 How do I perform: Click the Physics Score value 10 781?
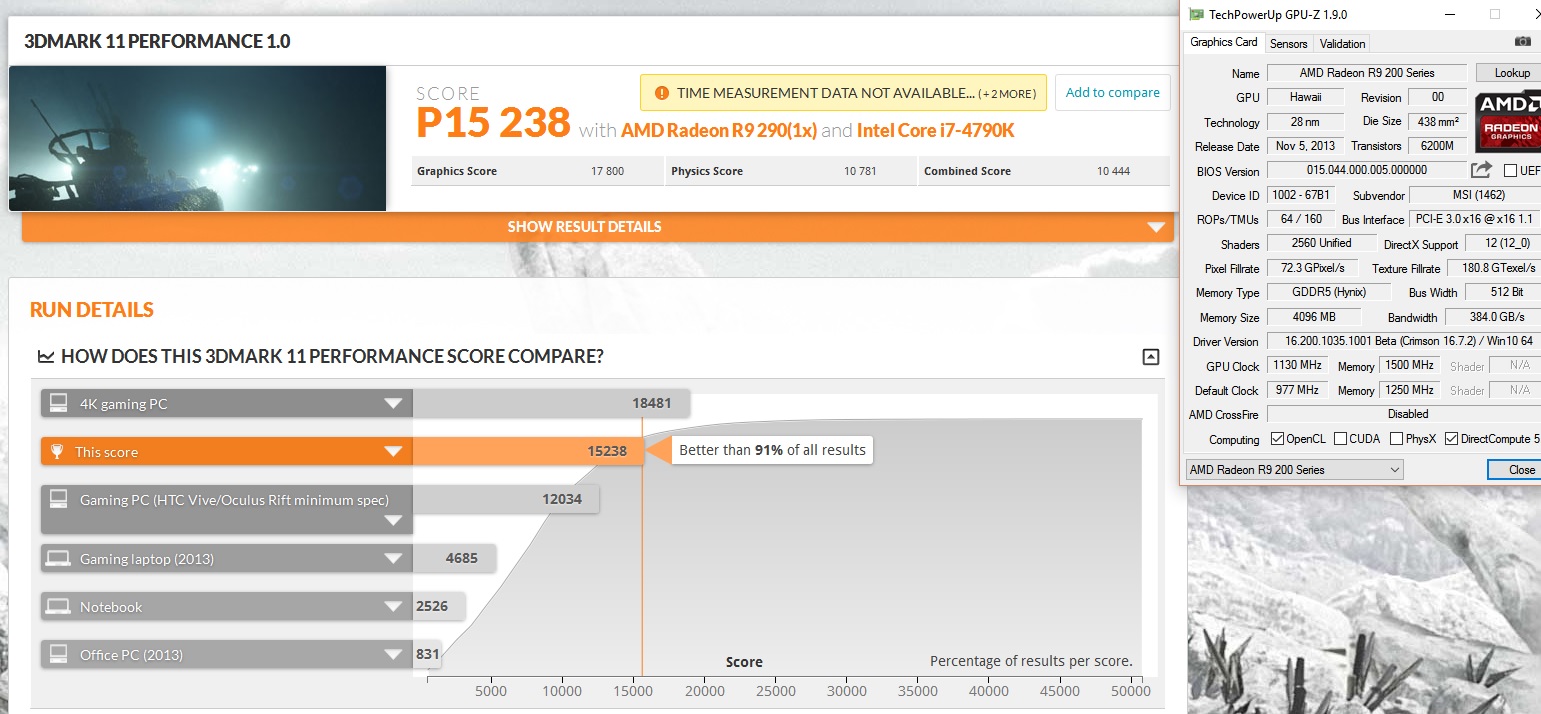pos(860,171)
